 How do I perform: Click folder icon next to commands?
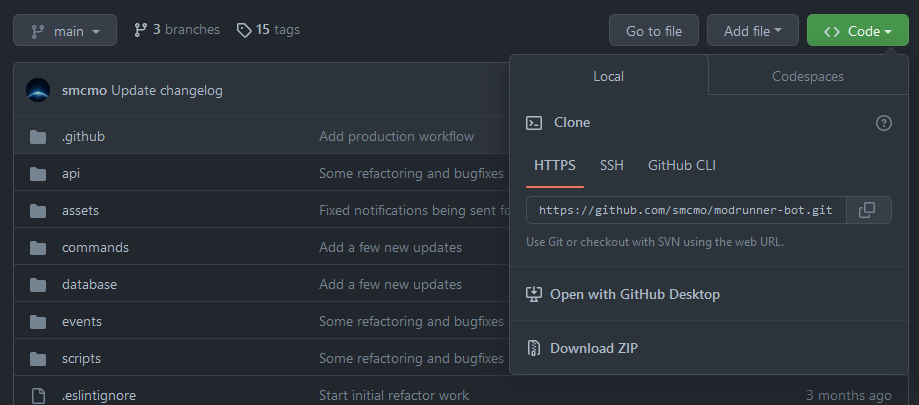tap(38, 248)
